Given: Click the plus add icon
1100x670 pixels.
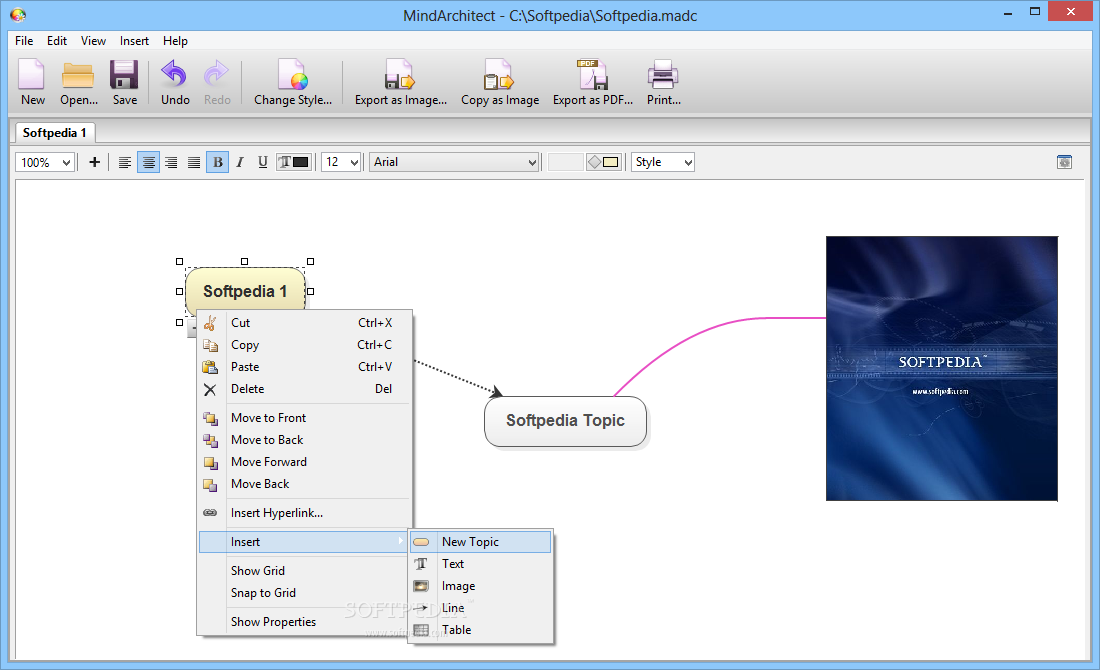Looking at the screenshot, I should (95, 162).
